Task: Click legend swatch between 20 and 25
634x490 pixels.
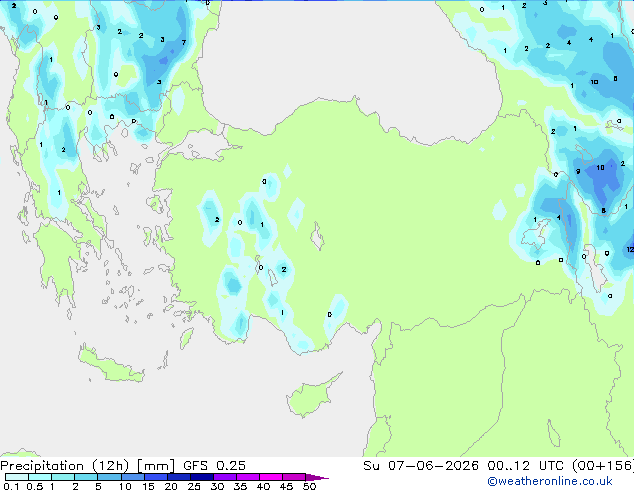Action: (179, 477)
